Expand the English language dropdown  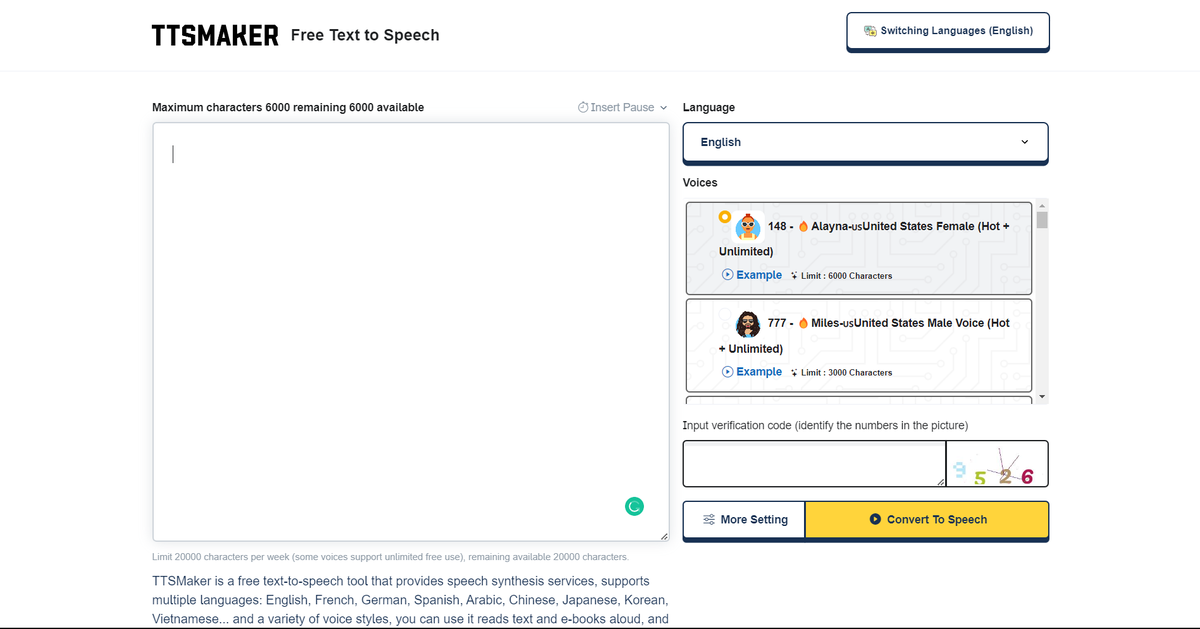pos(865,142)
